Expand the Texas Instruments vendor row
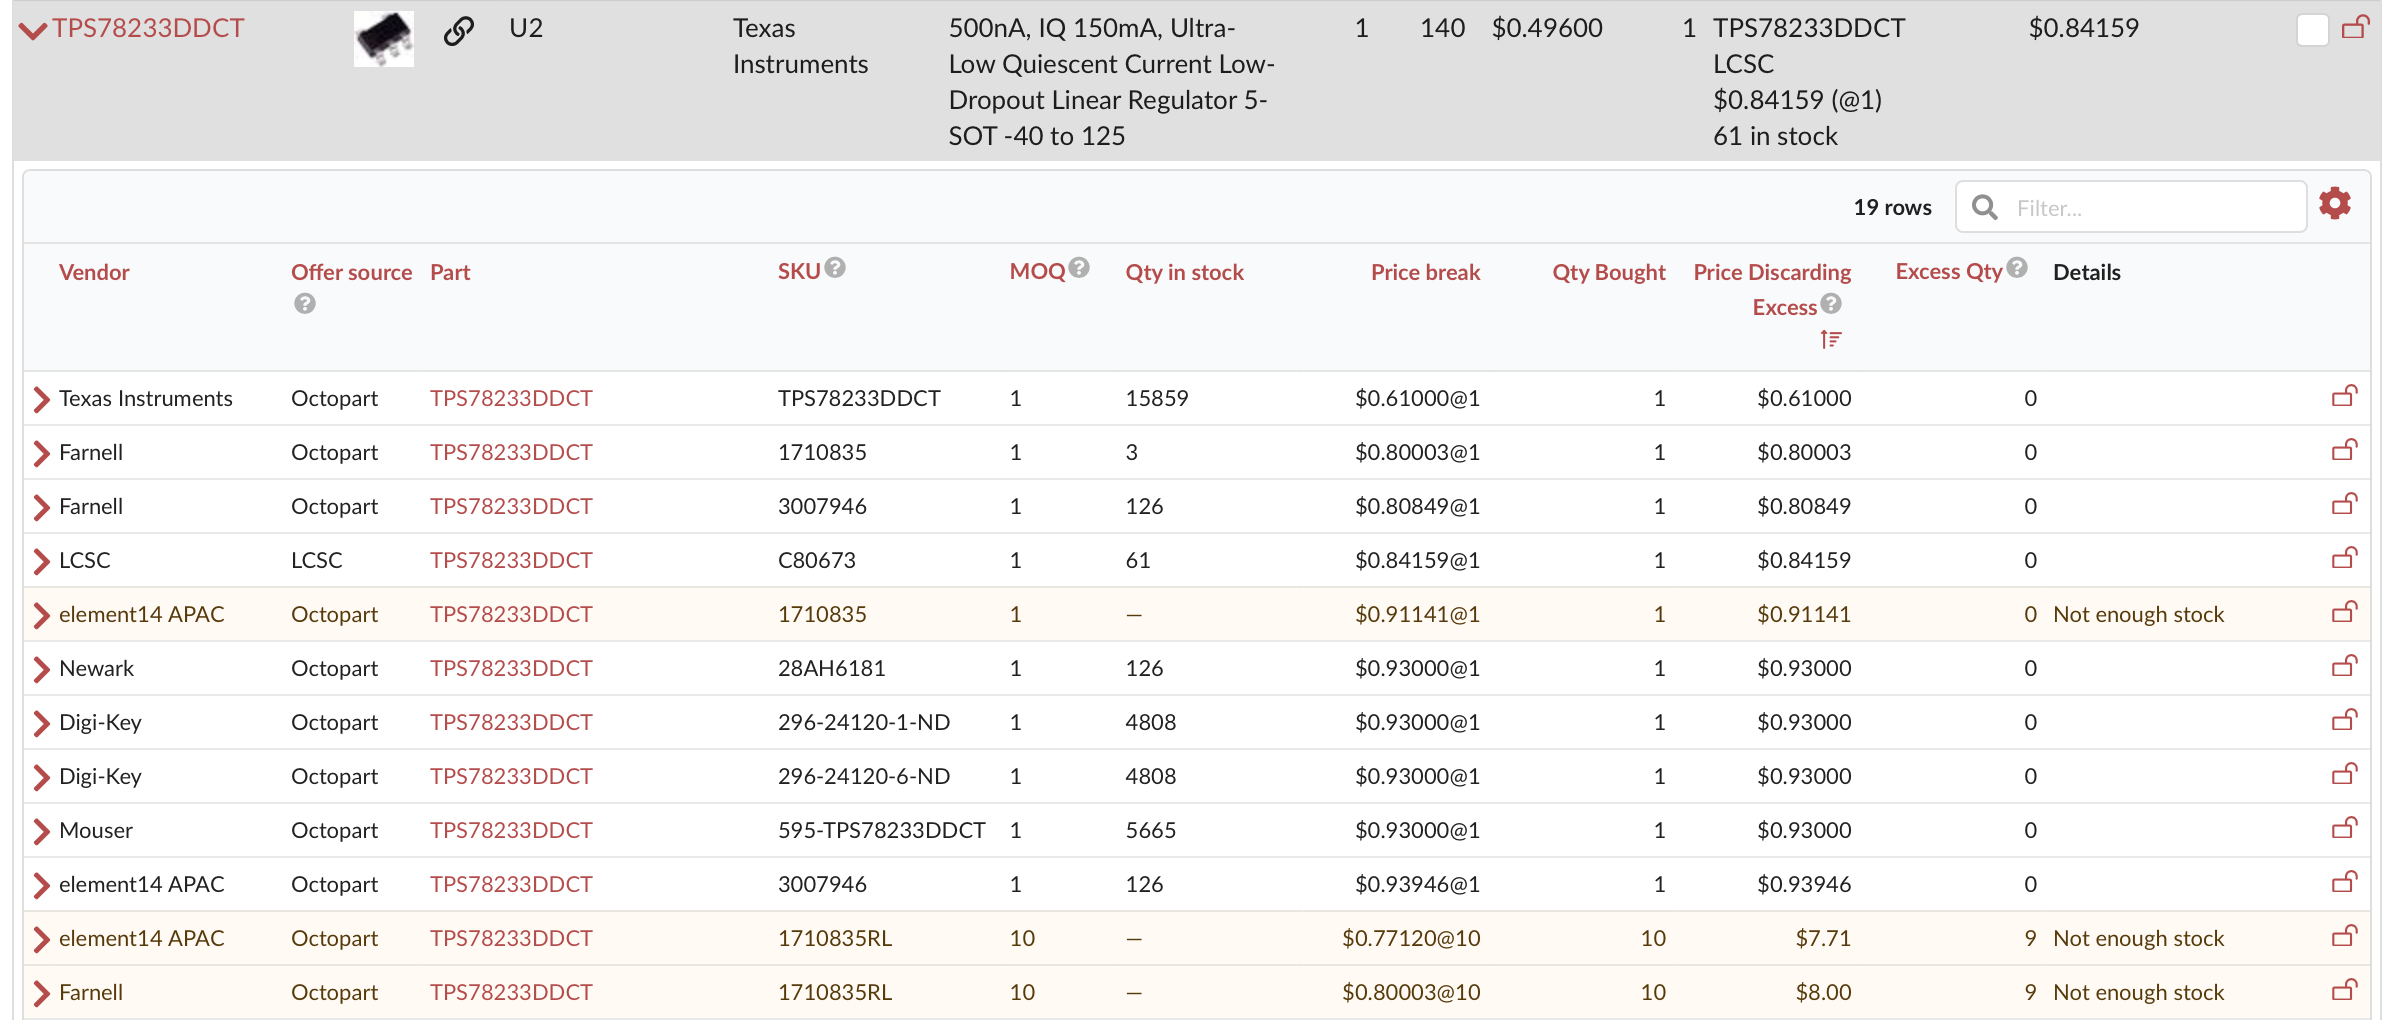 coord(41,399)
